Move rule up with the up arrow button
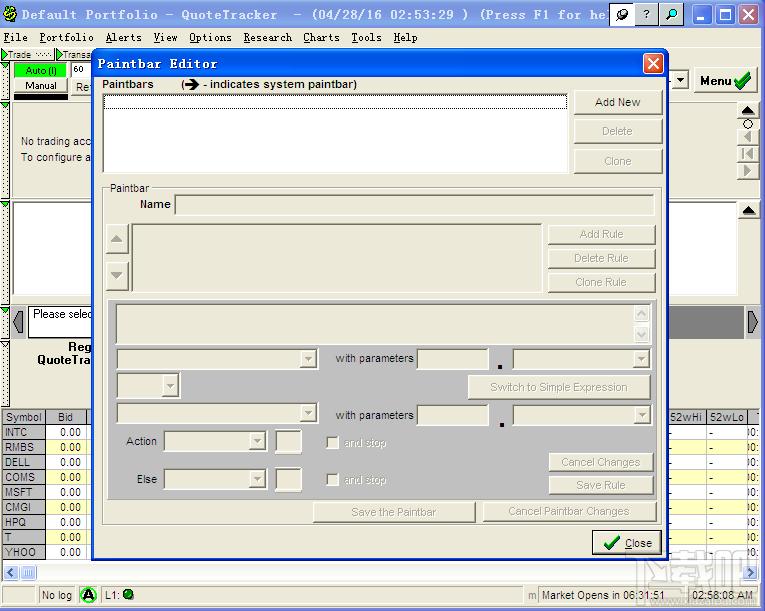765x611 pixels. (117, 239)
